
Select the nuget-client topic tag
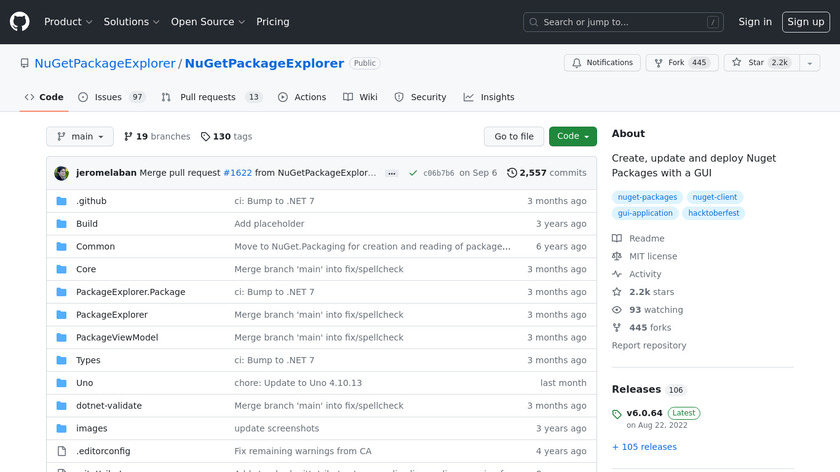pos(715,197)
